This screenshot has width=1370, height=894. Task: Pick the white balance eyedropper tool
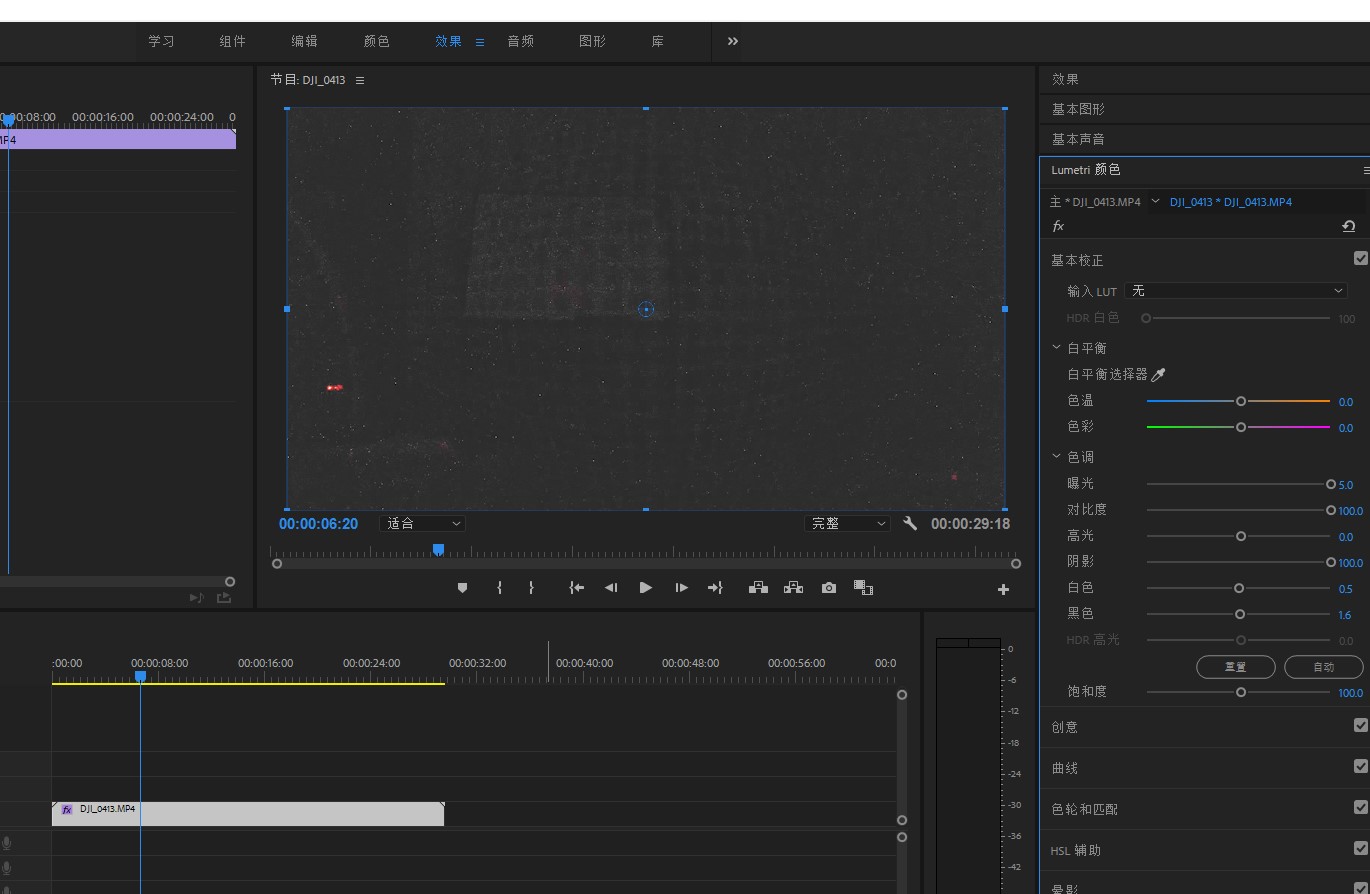click(1159, 375)
